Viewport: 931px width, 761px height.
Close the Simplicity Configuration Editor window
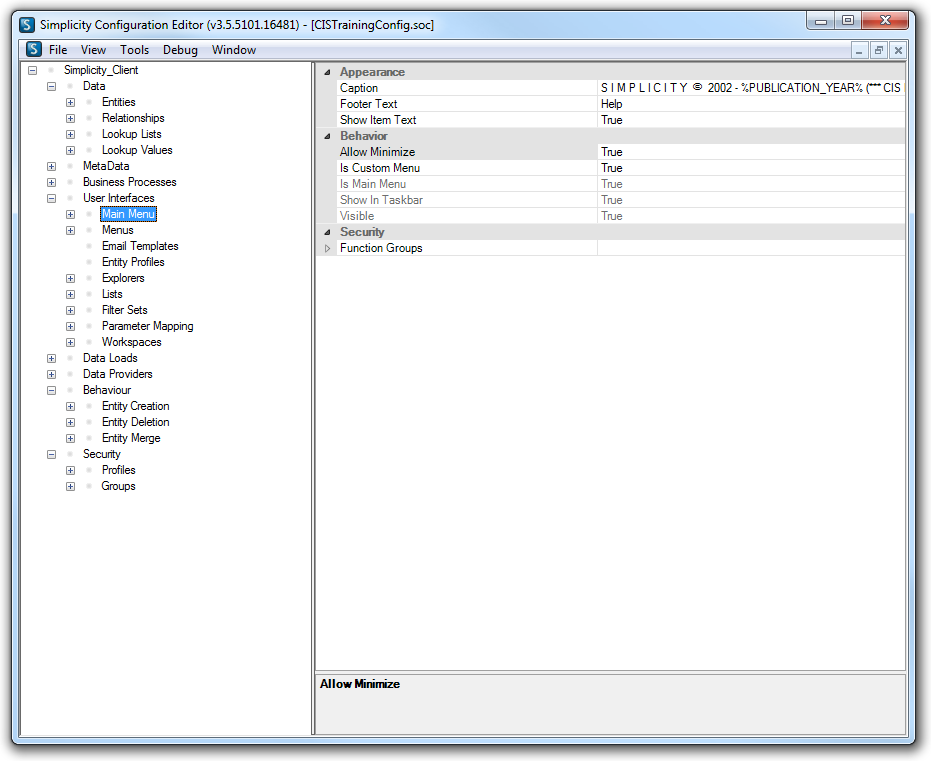click(885, 20)
